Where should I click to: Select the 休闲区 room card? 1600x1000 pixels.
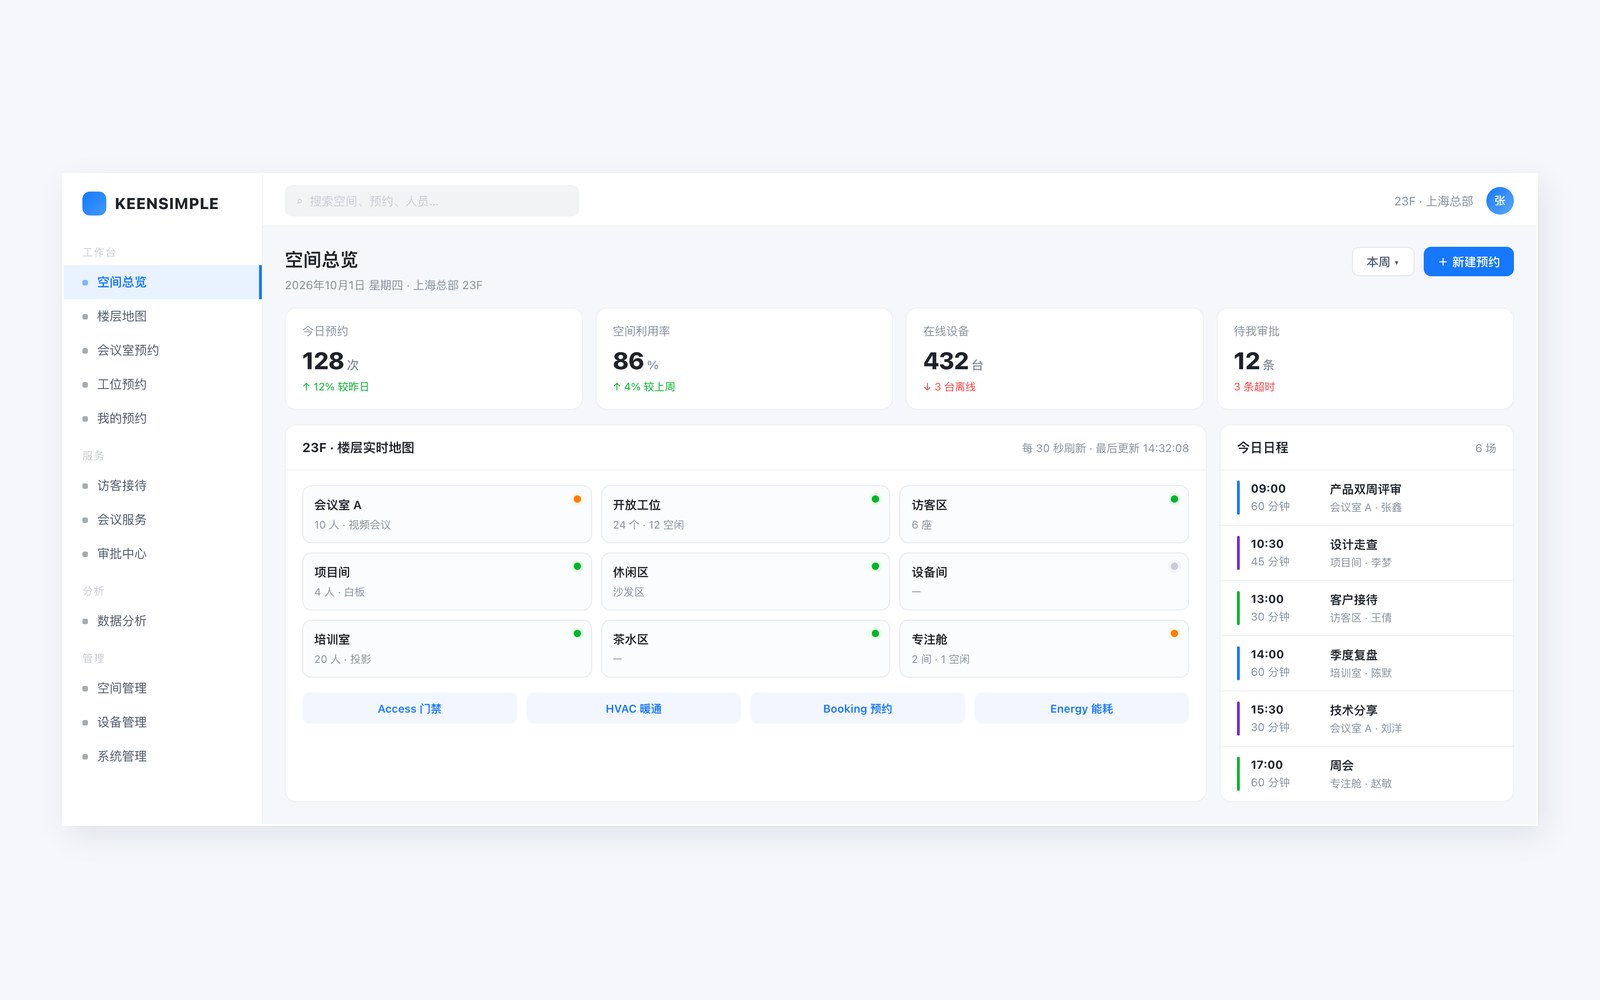[x=745, y=581]
